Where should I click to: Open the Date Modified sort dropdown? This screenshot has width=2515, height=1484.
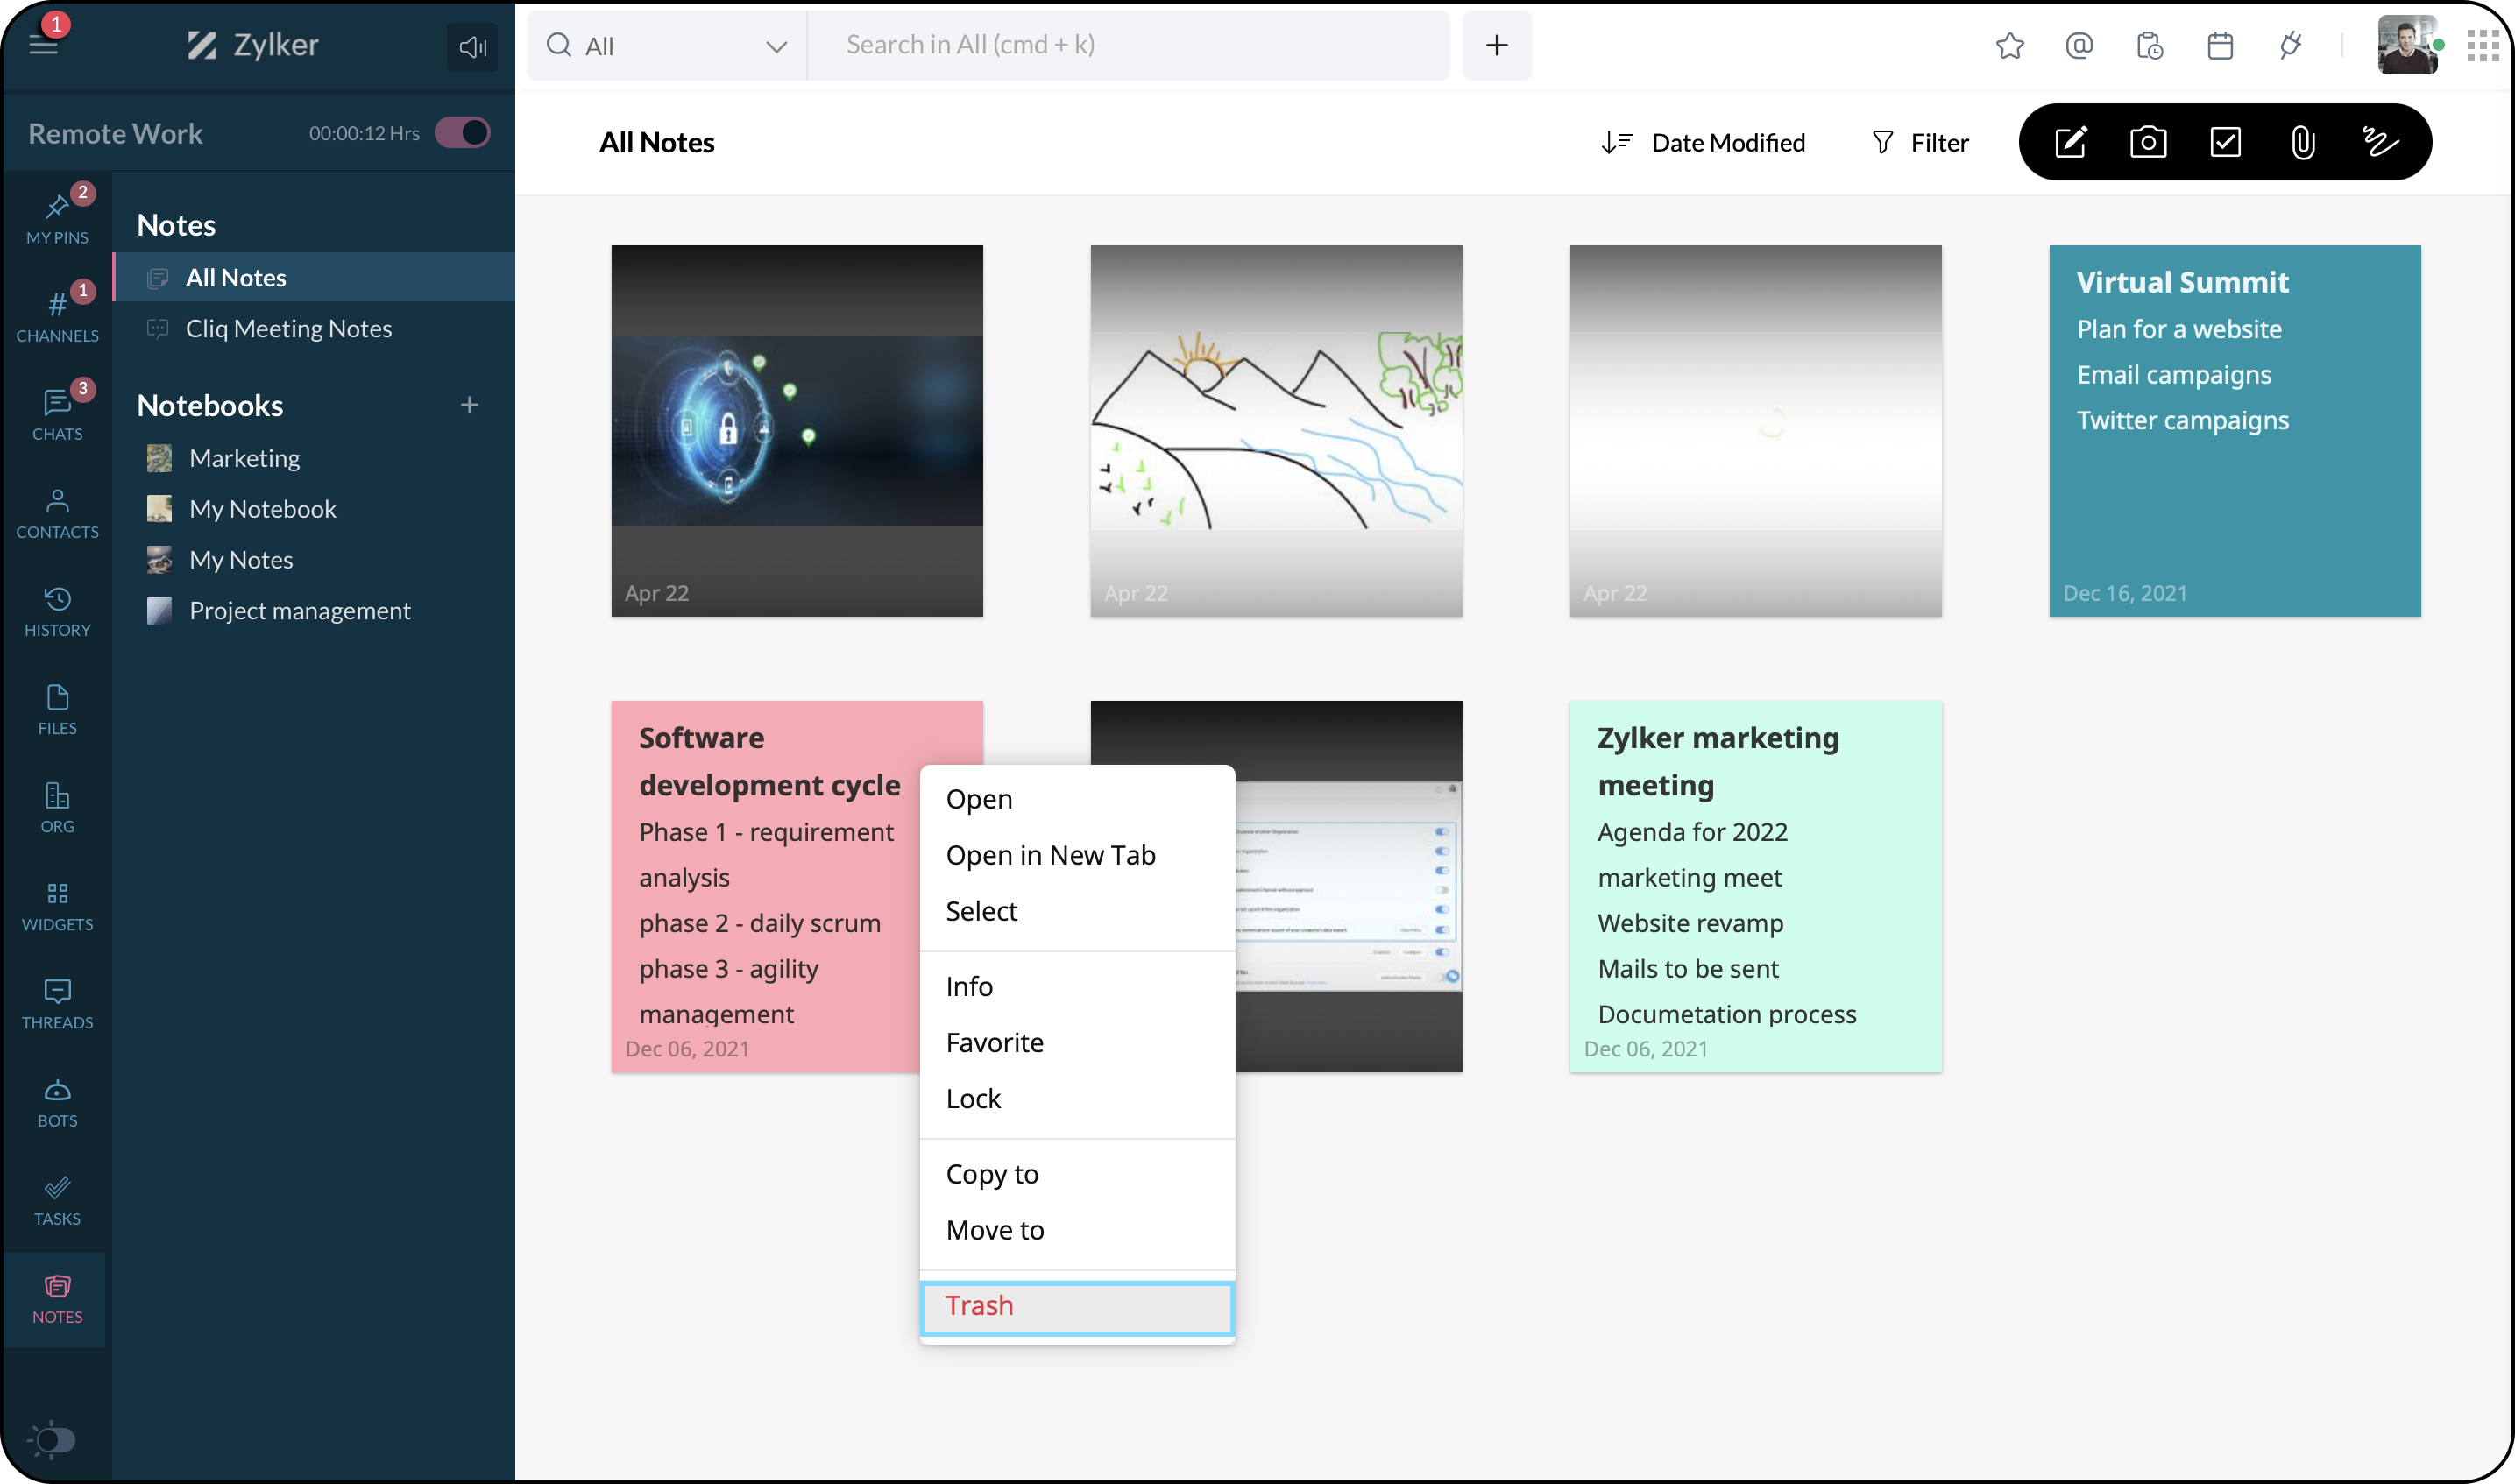(x=1702, y=143)
